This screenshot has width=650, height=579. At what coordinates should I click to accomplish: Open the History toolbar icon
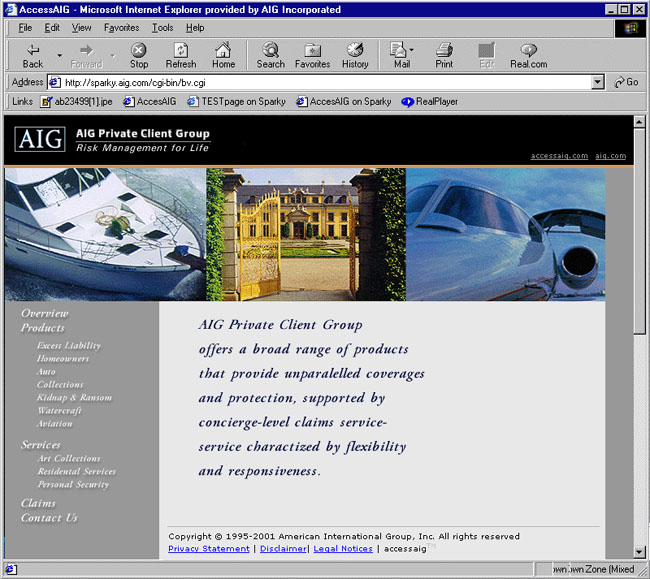coord(355,50)
